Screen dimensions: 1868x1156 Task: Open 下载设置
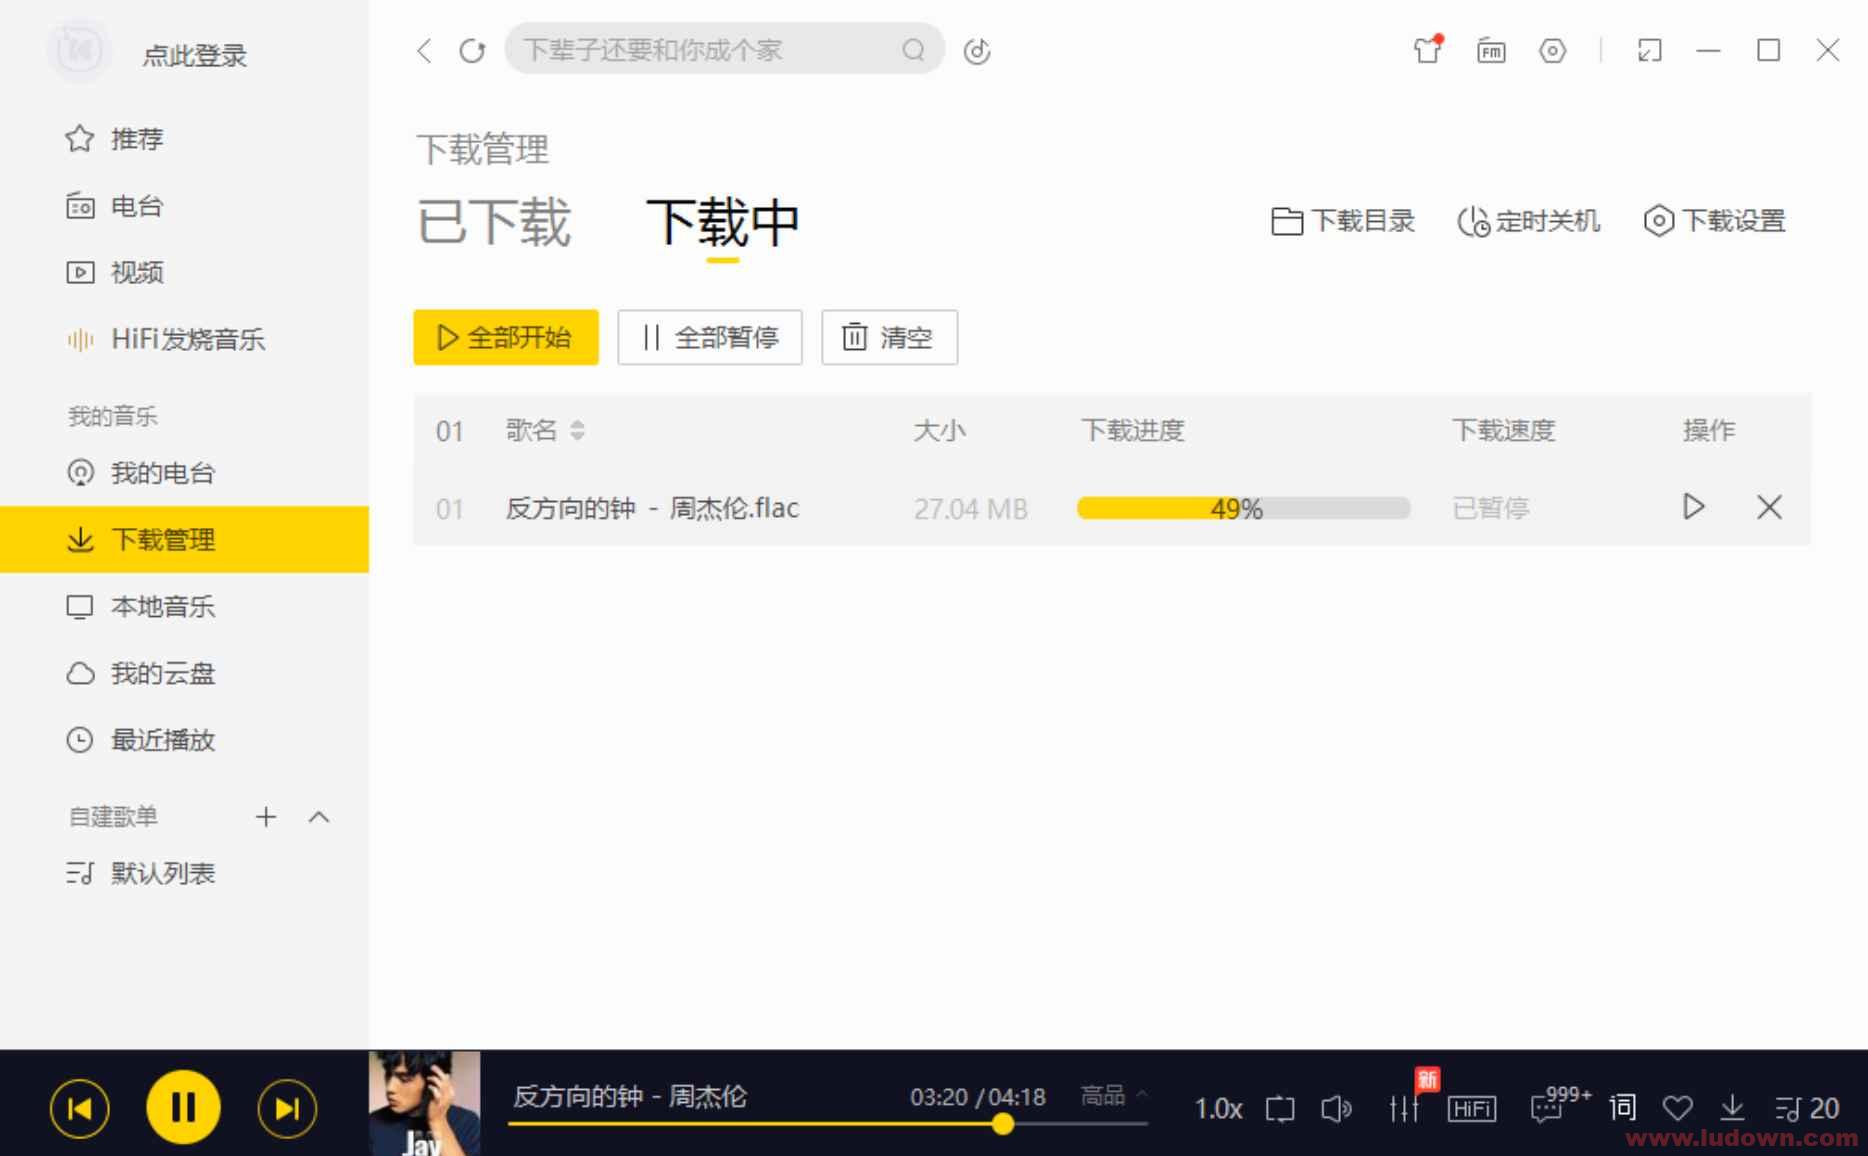click(x=1714, y=221)
